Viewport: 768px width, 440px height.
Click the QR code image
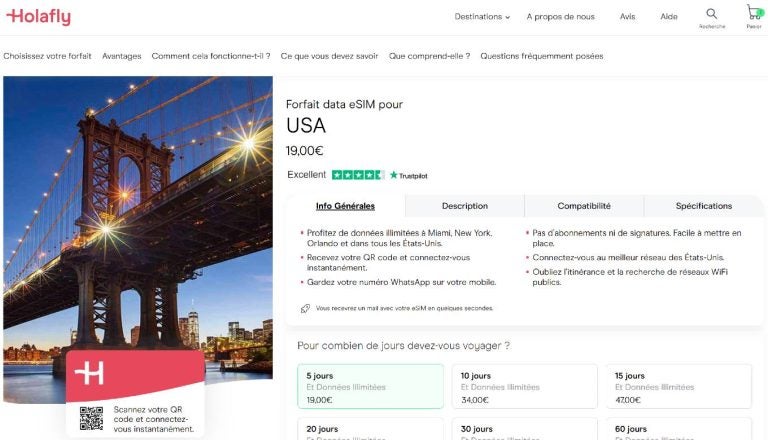[91, 418]
